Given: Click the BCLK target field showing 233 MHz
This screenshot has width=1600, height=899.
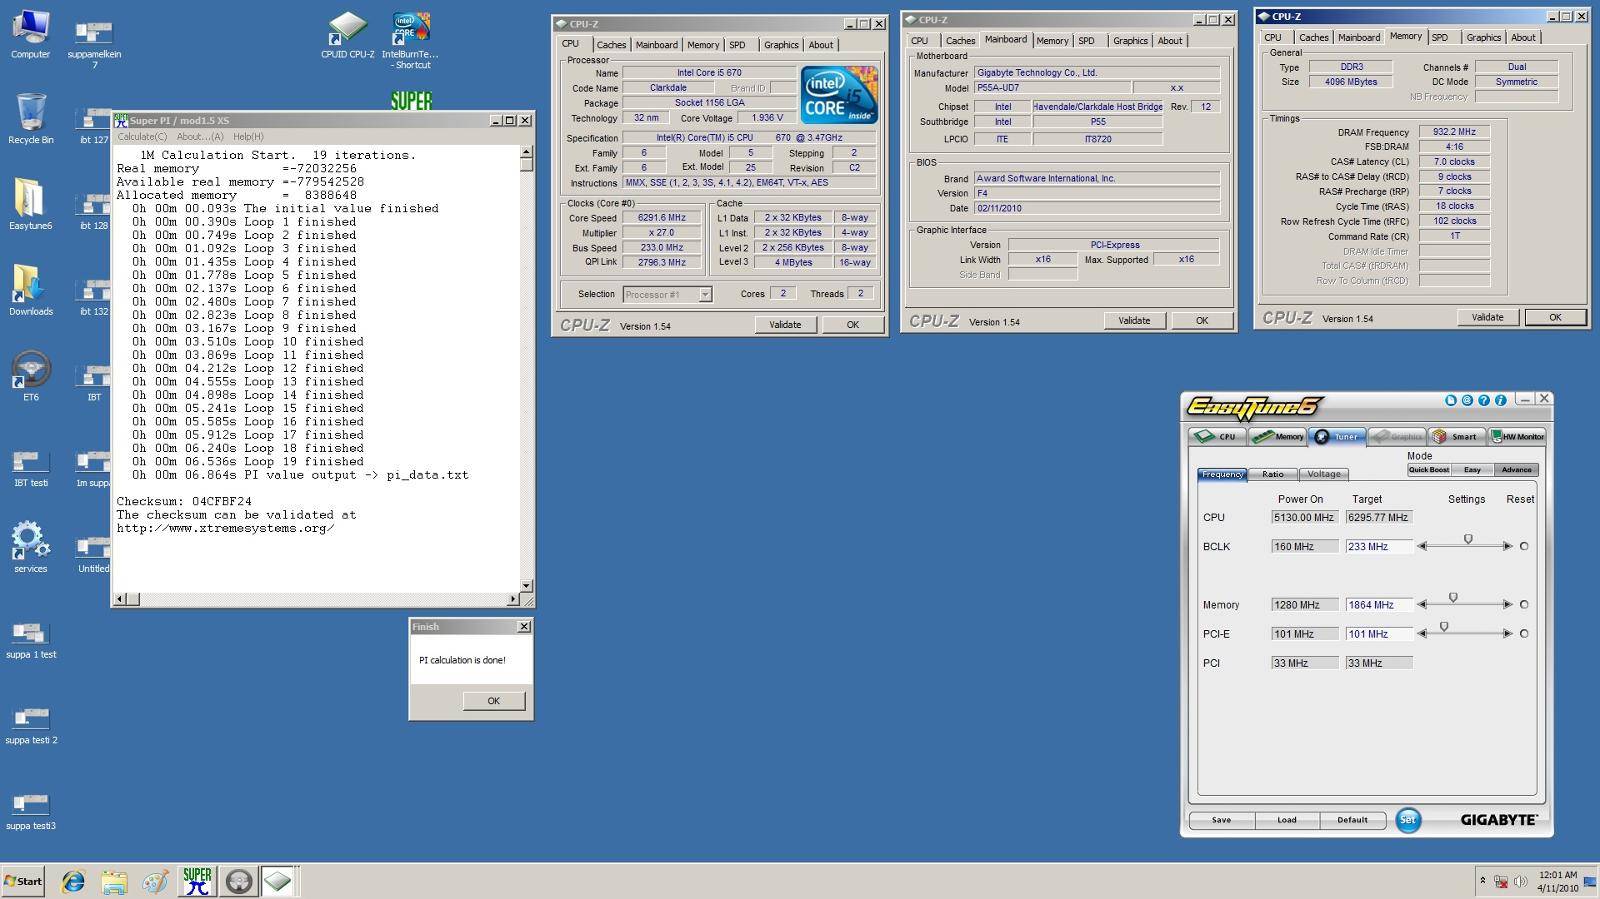Looking at the screenshot, I should pos(1379,546).
